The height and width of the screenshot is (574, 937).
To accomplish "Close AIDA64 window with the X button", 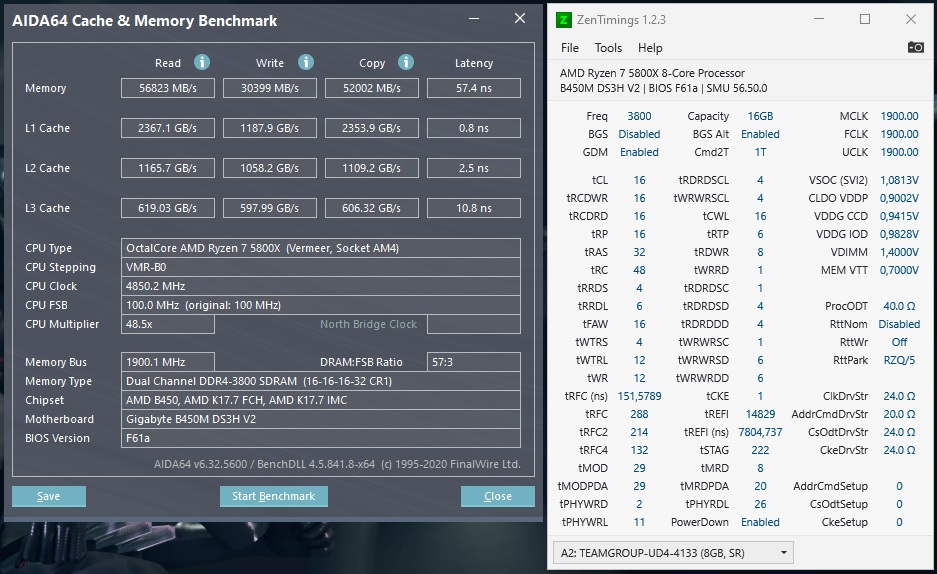I will tap(520, 19).
